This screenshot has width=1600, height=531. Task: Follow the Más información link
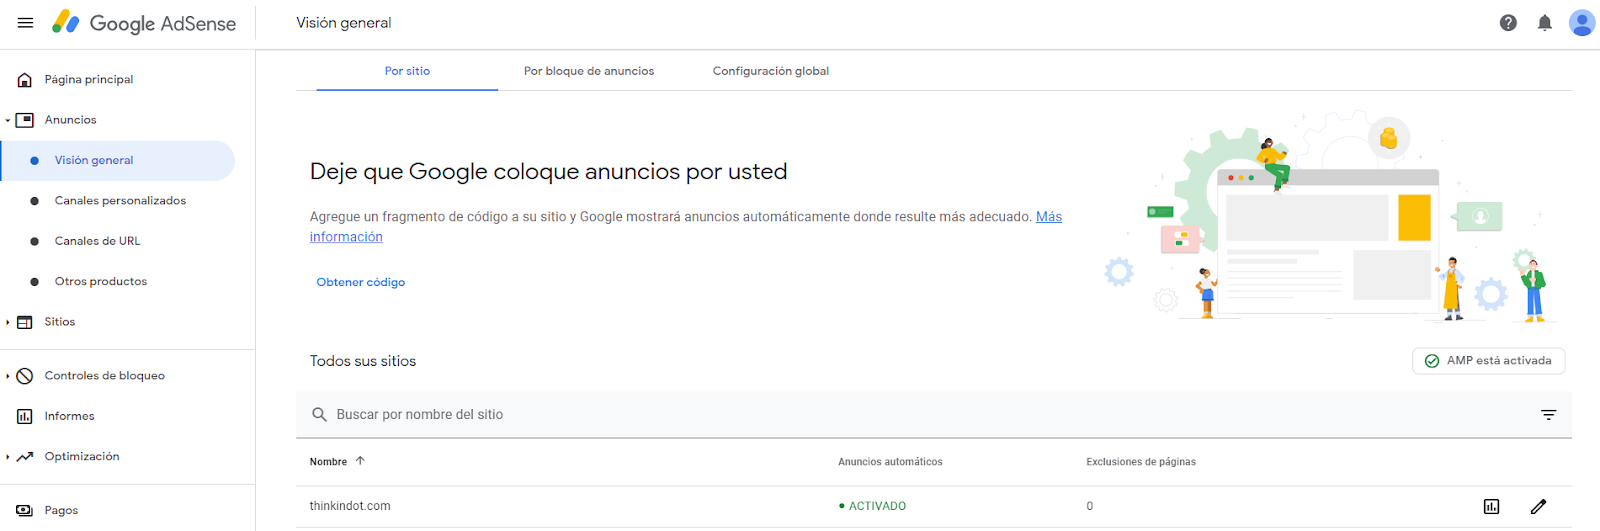(x=1048, y=217)
